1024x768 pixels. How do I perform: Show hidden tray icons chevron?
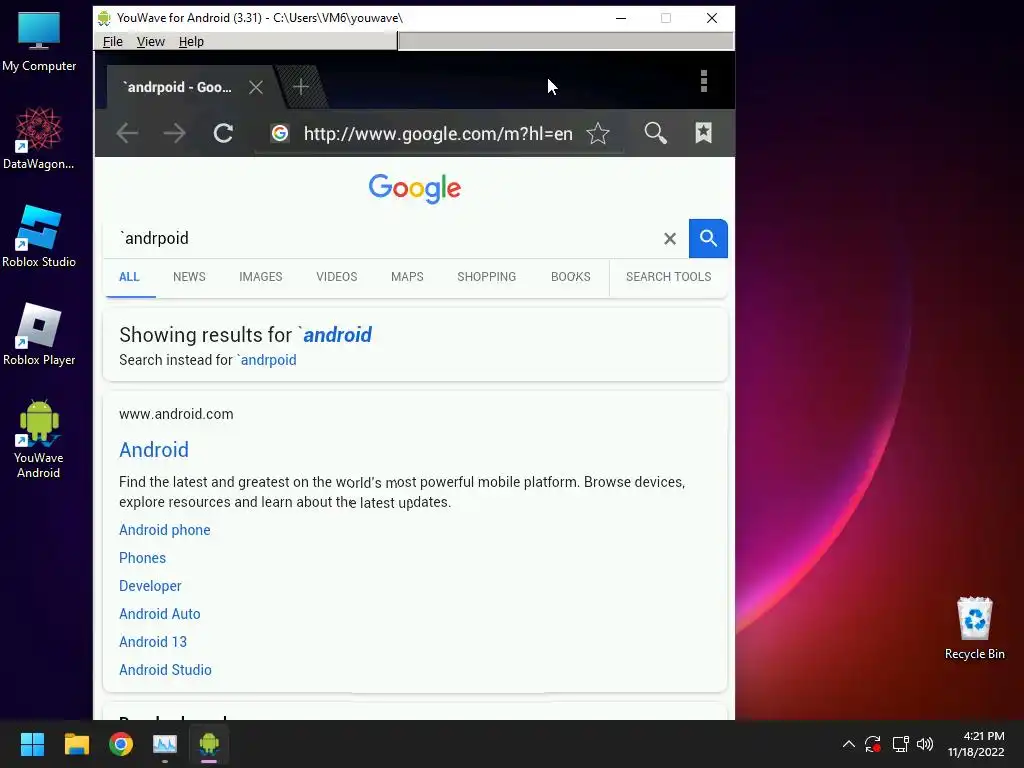[x=848, y=744]
